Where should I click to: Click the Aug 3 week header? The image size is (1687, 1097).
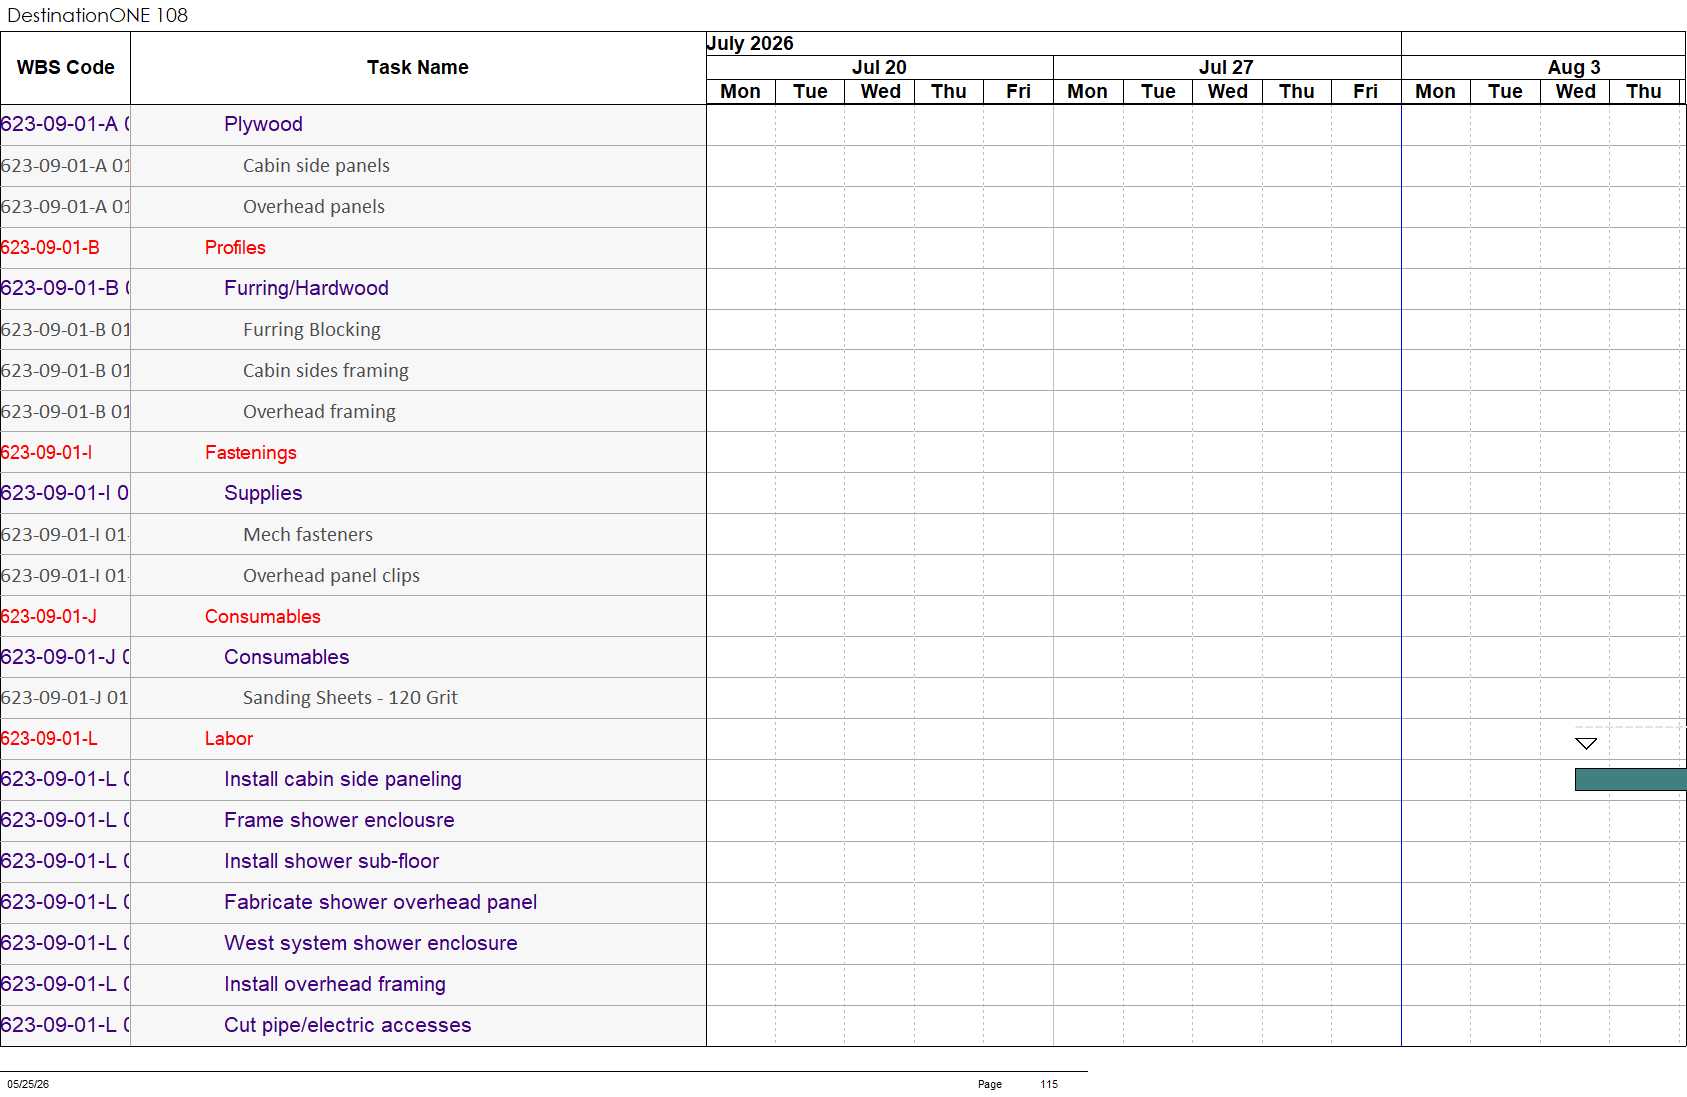pos(1574,67)
